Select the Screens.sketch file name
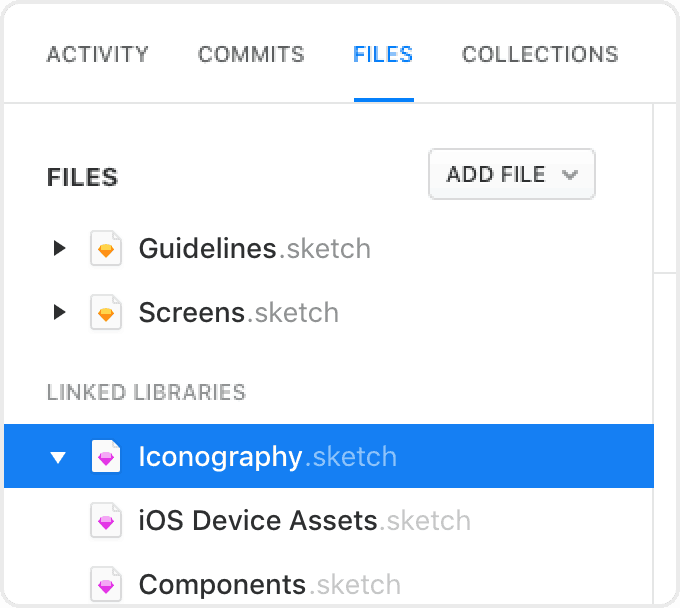The height and width of the screenshot is (608, 680). [239, 313]
